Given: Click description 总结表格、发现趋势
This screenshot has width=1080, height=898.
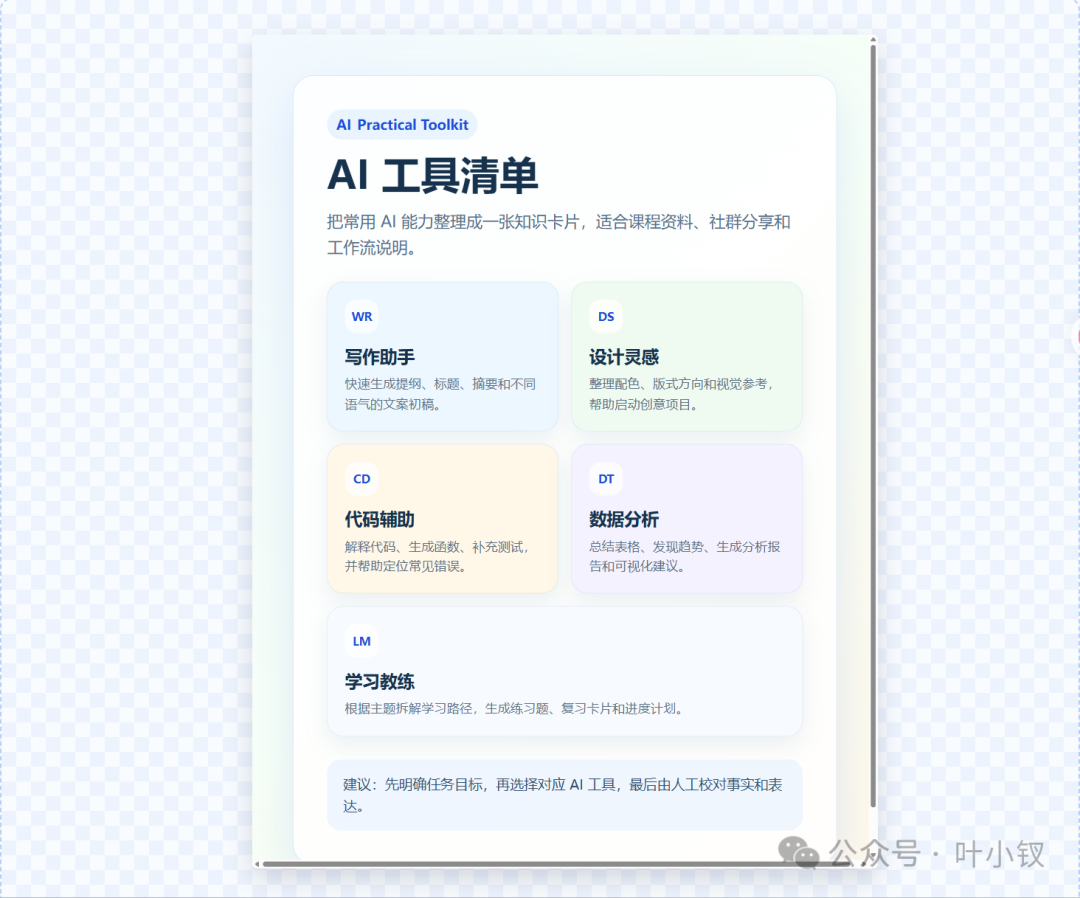Looking at the screenshot, I should pyautogui.click(x=685, y=556).
